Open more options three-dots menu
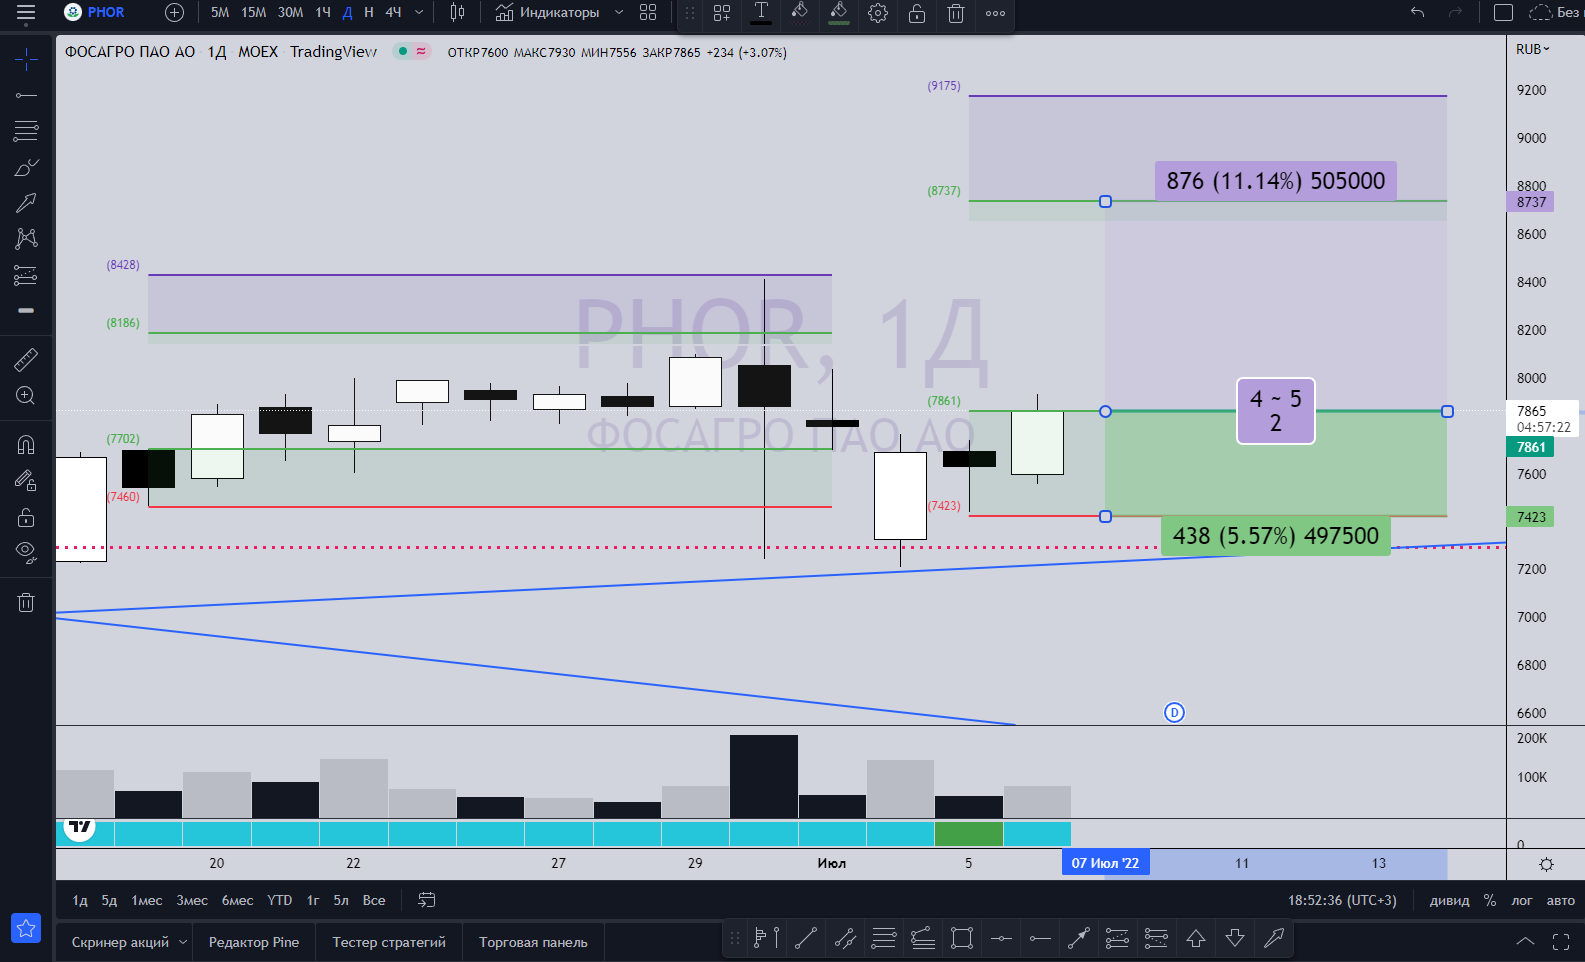This screenshot has width=1585, height=962. point(995,13)
